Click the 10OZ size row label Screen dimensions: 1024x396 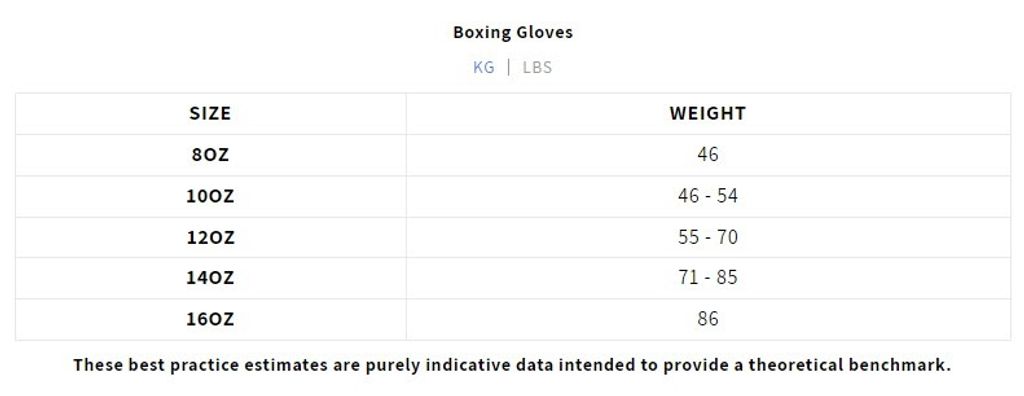coord(210,196)
